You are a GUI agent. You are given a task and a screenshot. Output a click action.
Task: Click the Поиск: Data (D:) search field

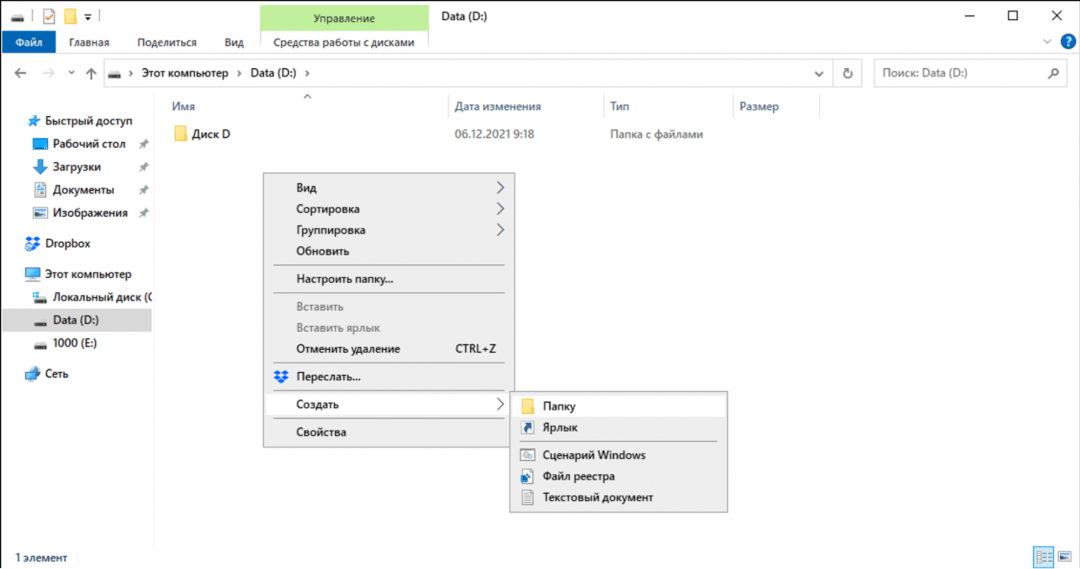pos(958,73)
